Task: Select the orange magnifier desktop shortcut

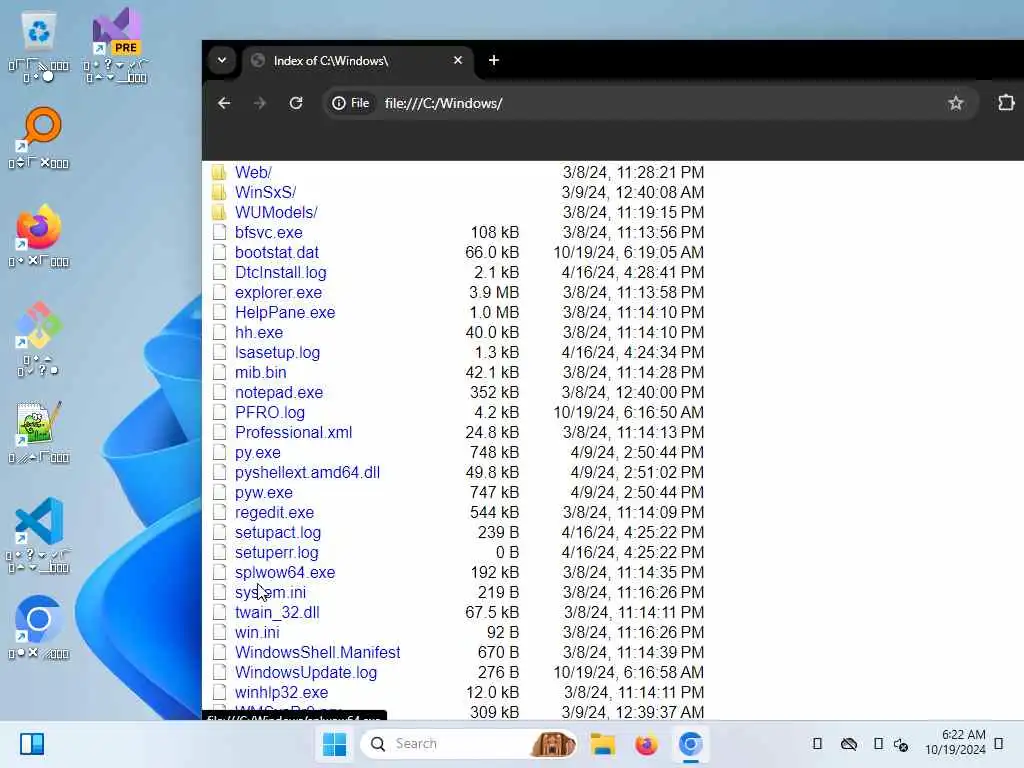Action: 39,137
